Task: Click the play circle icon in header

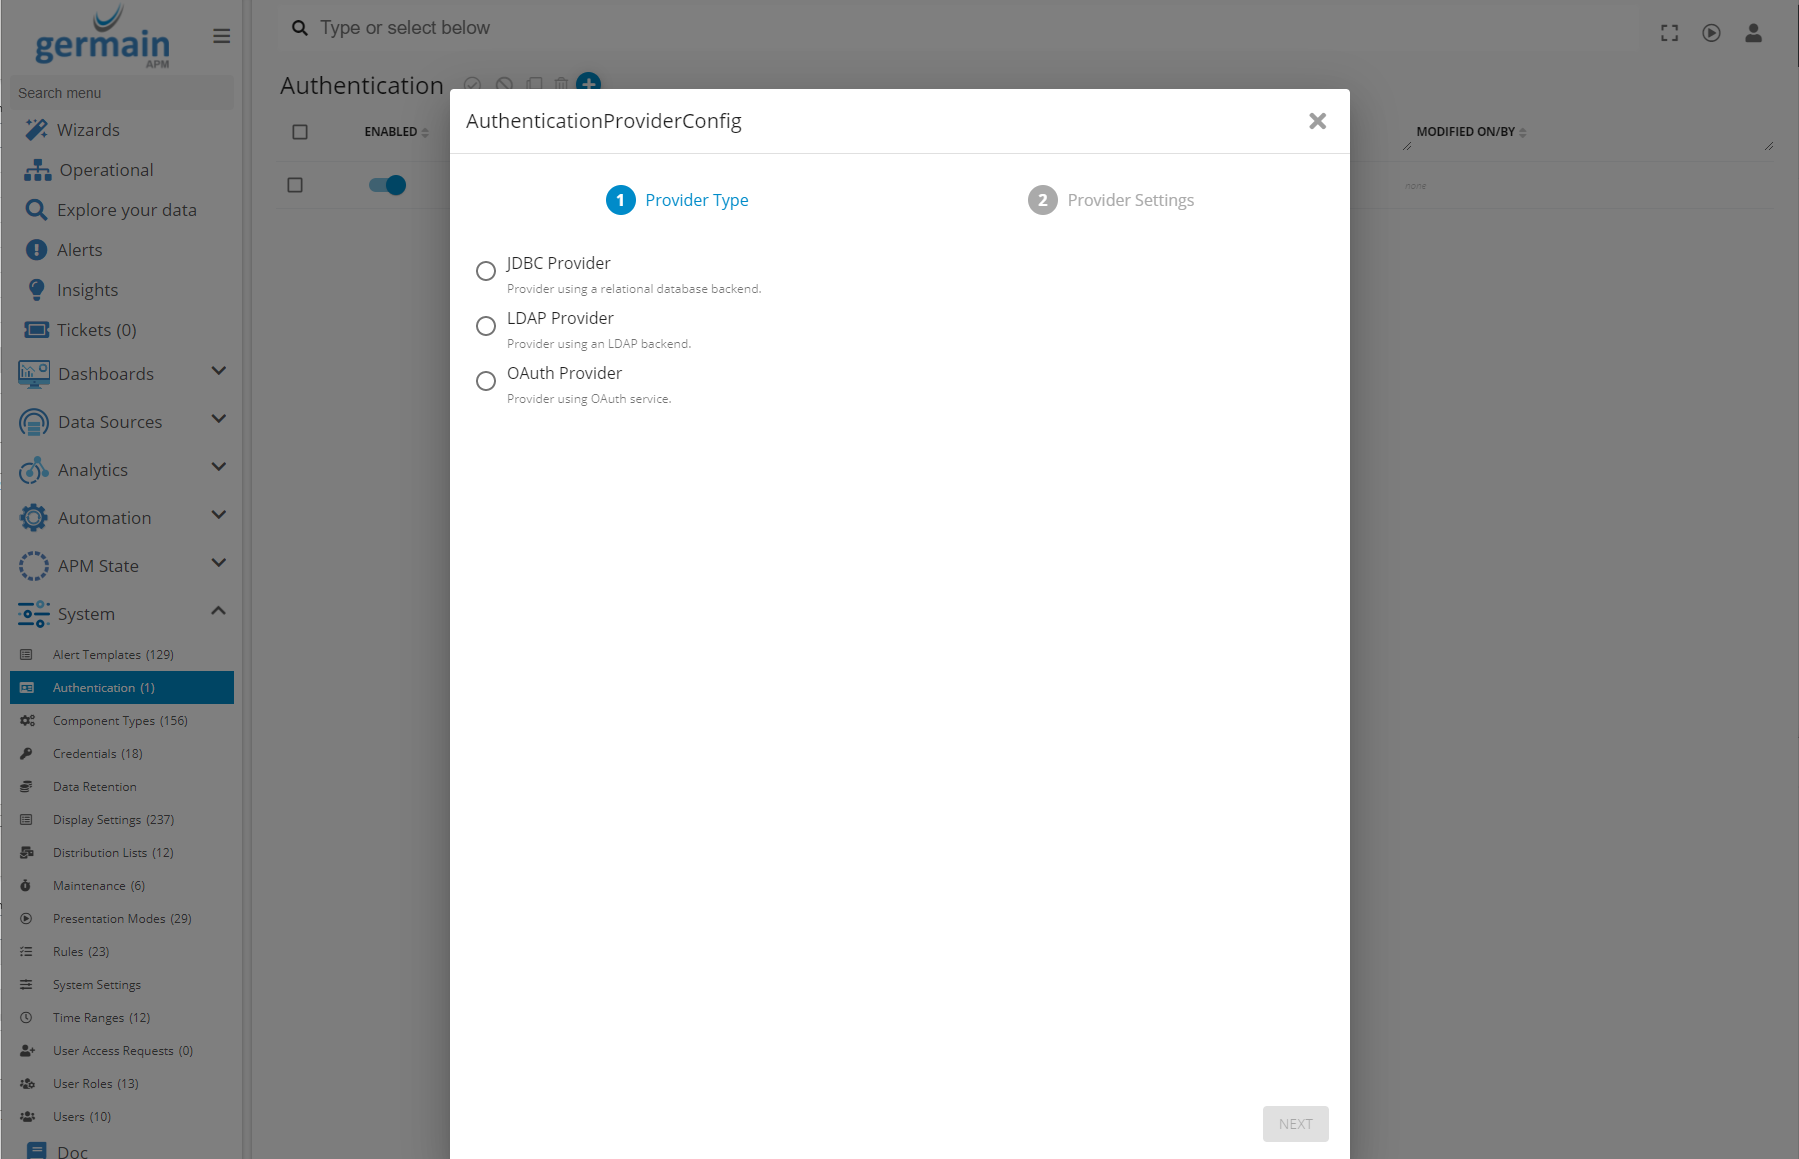Action: [1711, 33]
